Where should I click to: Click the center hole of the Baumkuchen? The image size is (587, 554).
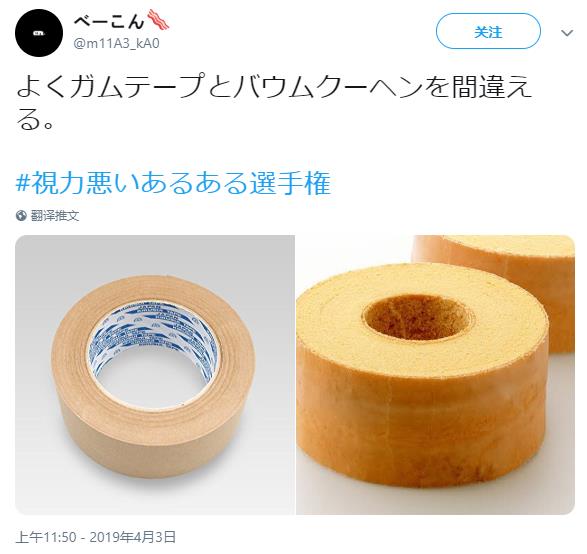click(x=418, y=317)
